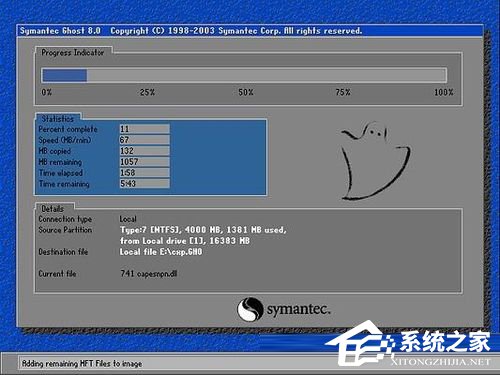Click the Statistics panel heading
This screenshot has height=375, width=500.
pos(58,118)
